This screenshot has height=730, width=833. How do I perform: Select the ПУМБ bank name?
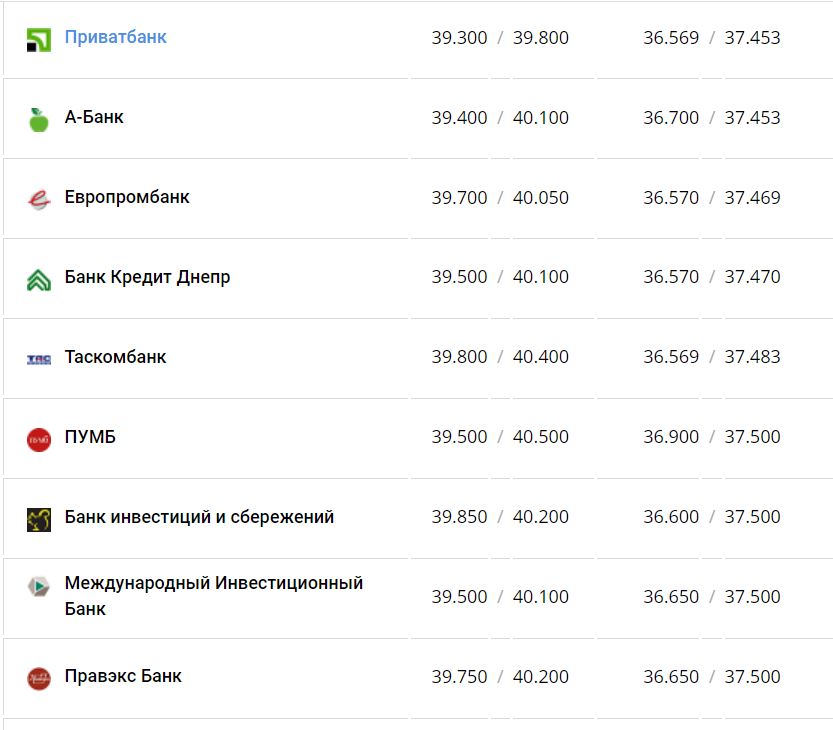pyautogui.click(x=89, y=437)
